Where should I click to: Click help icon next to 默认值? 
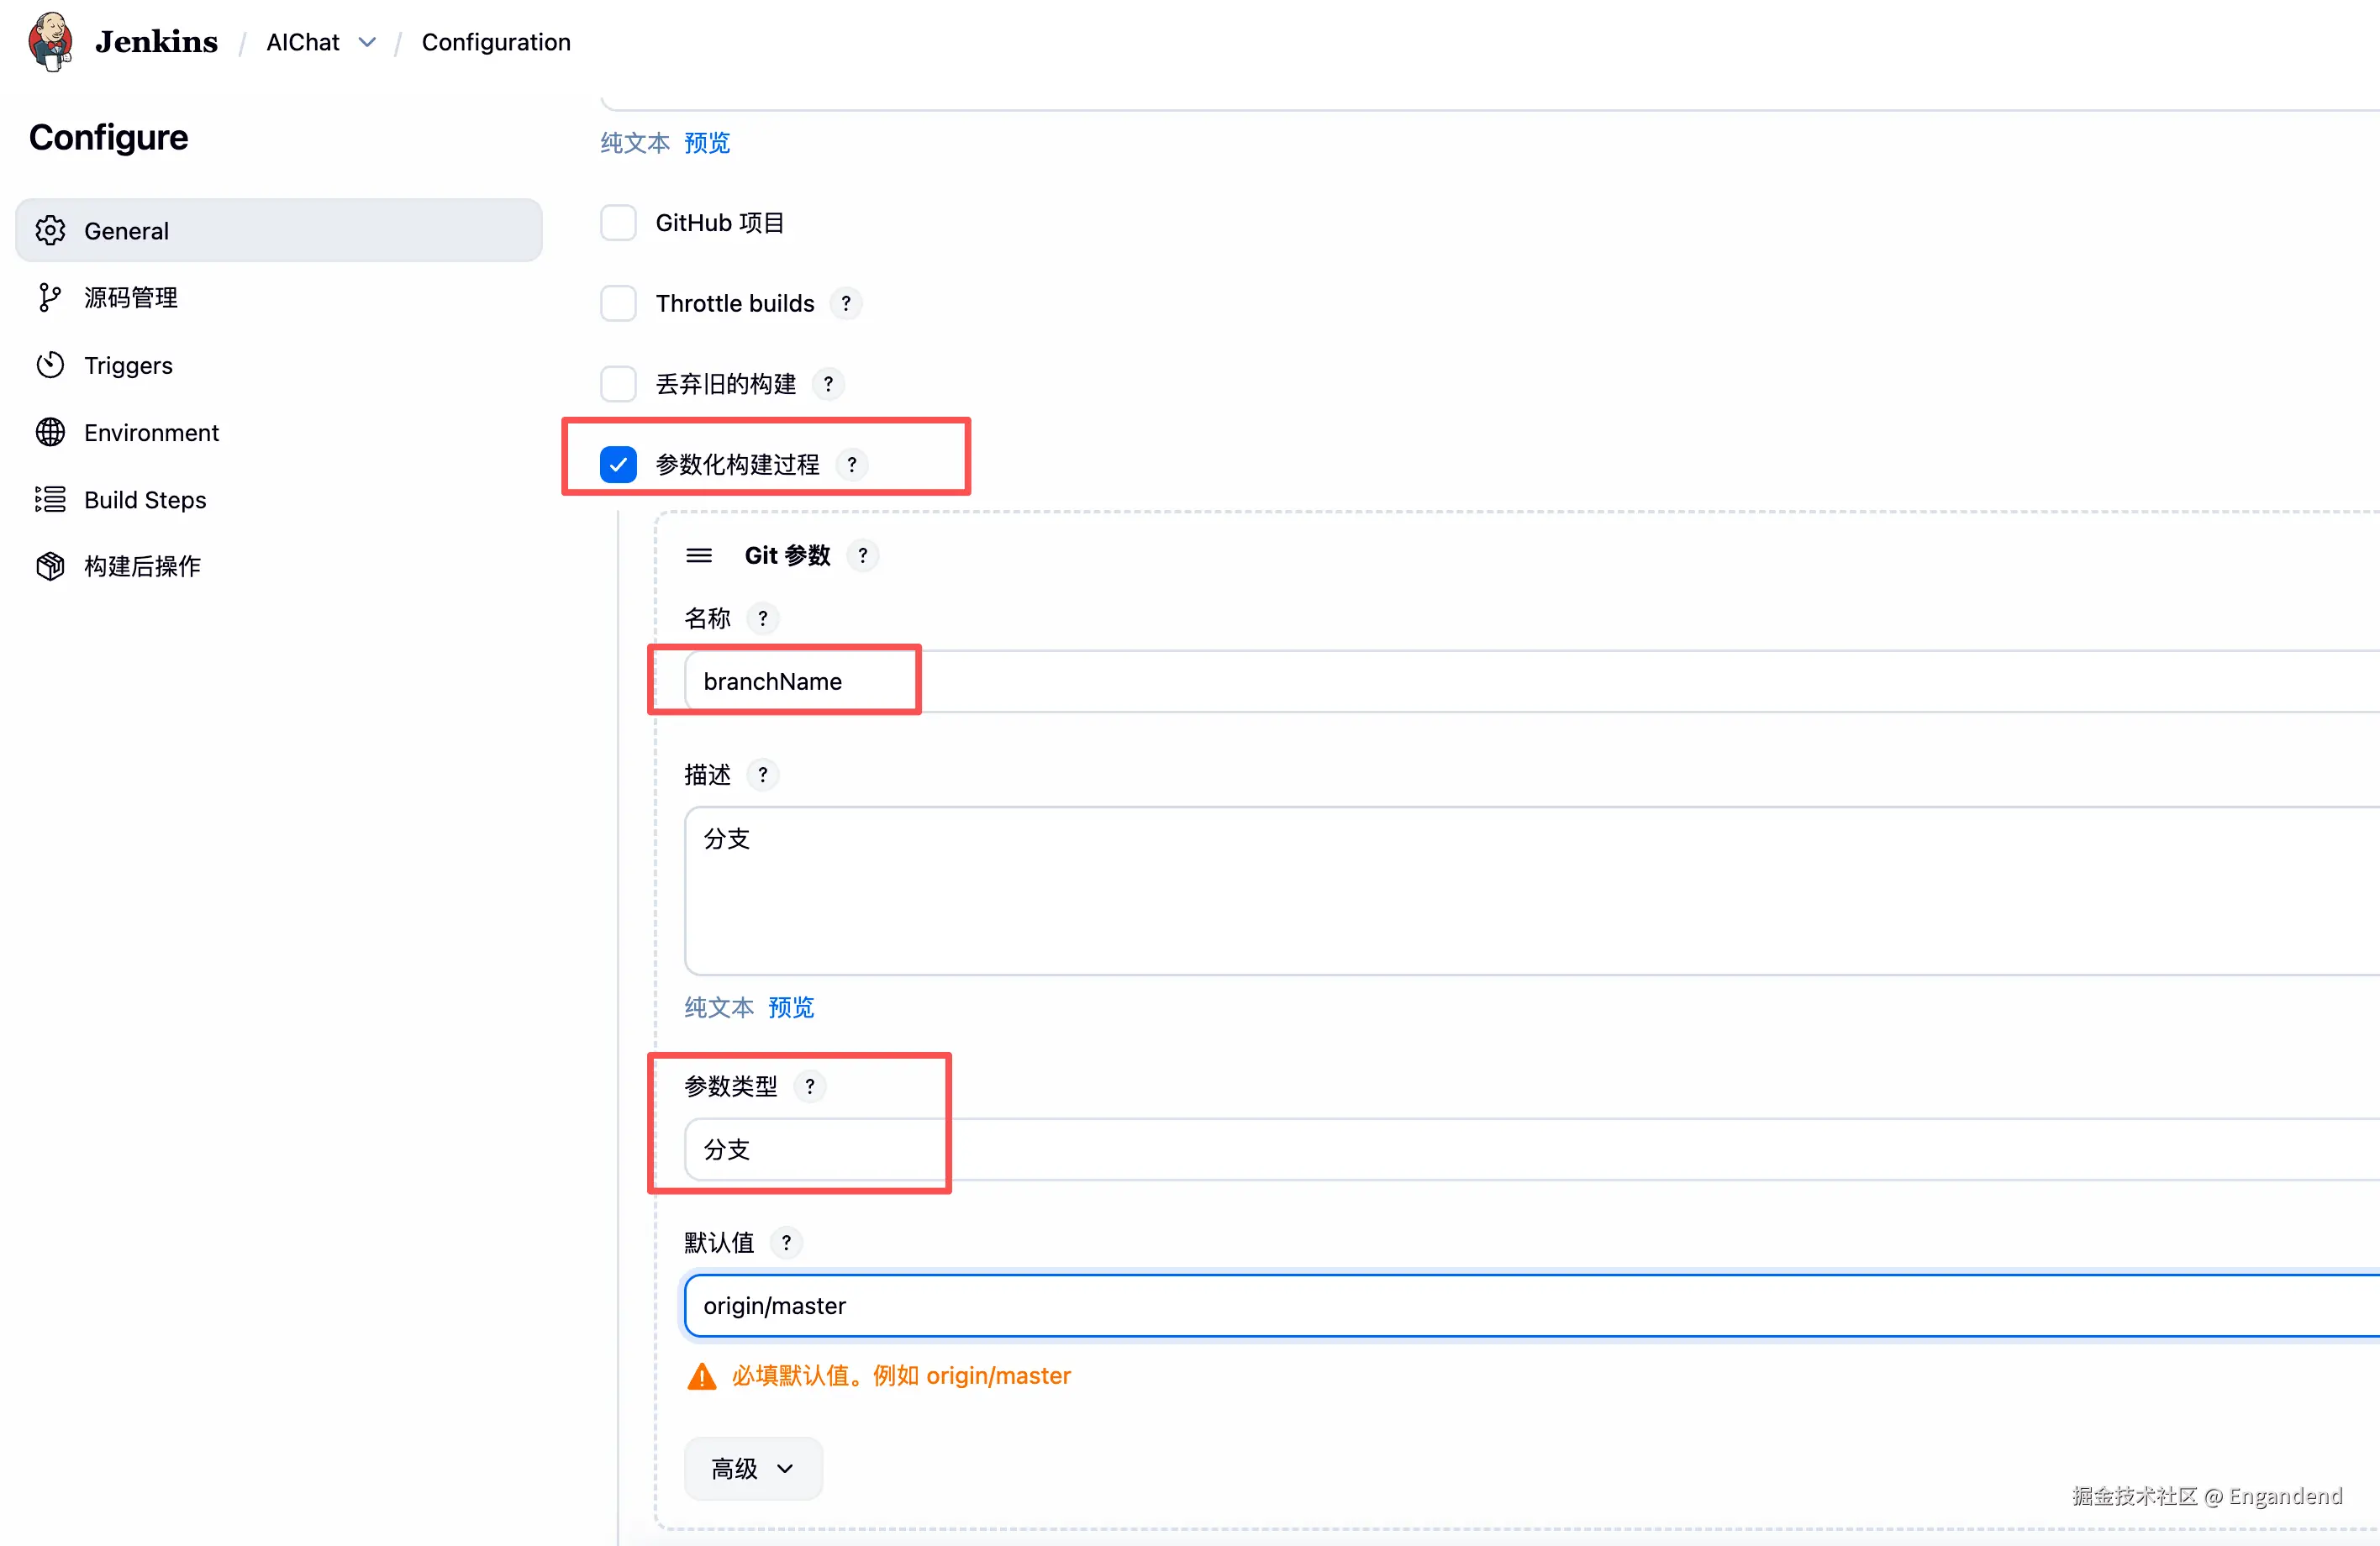pyautogui.click(x=786, y=1242)
